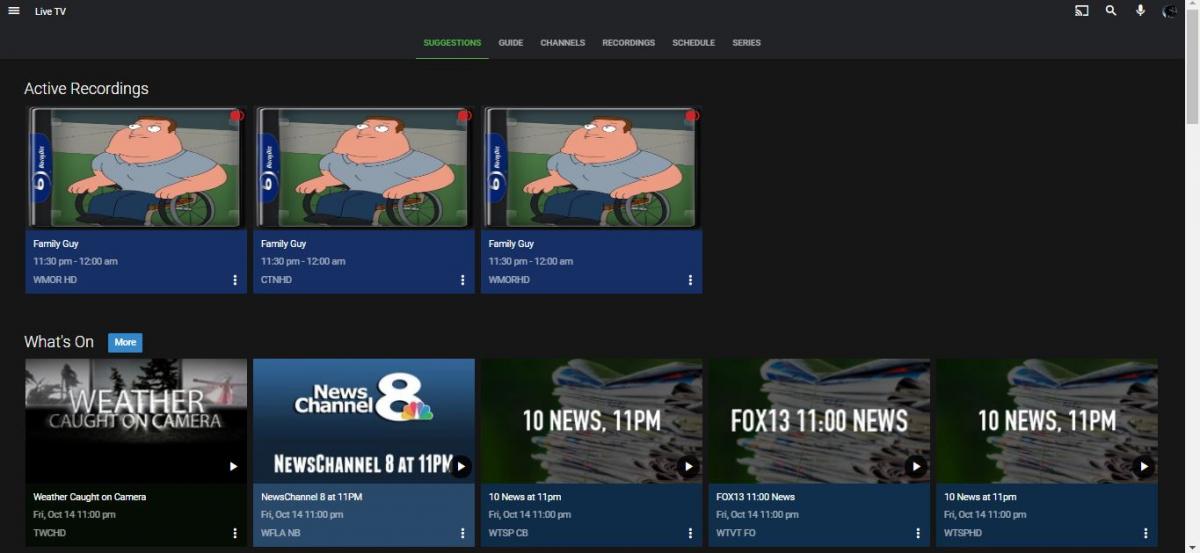Open the hamburger main menu

(14, 11)
